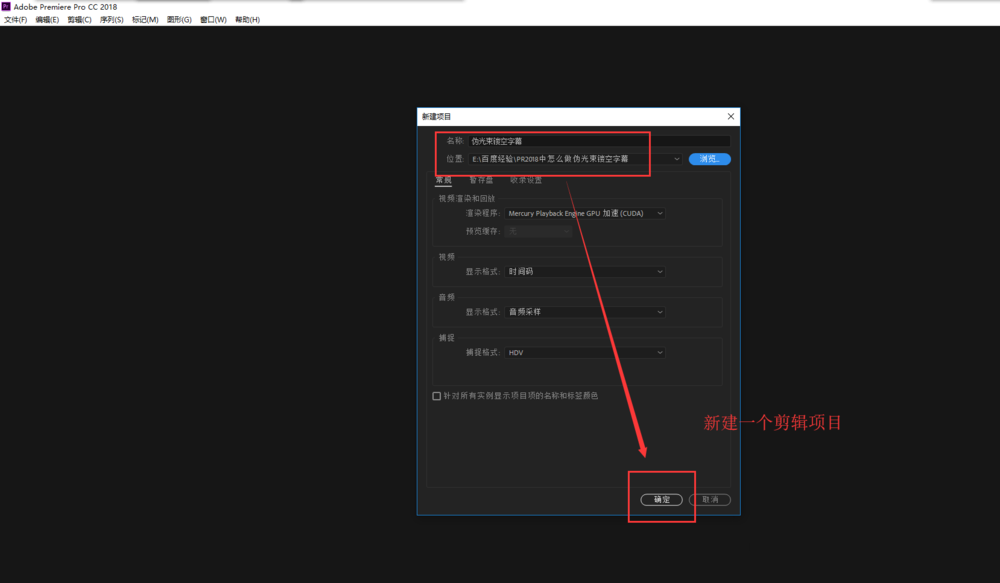Open the 帮助(H) menu
This screenshot has width=1000, height=583.
[247, 20]
